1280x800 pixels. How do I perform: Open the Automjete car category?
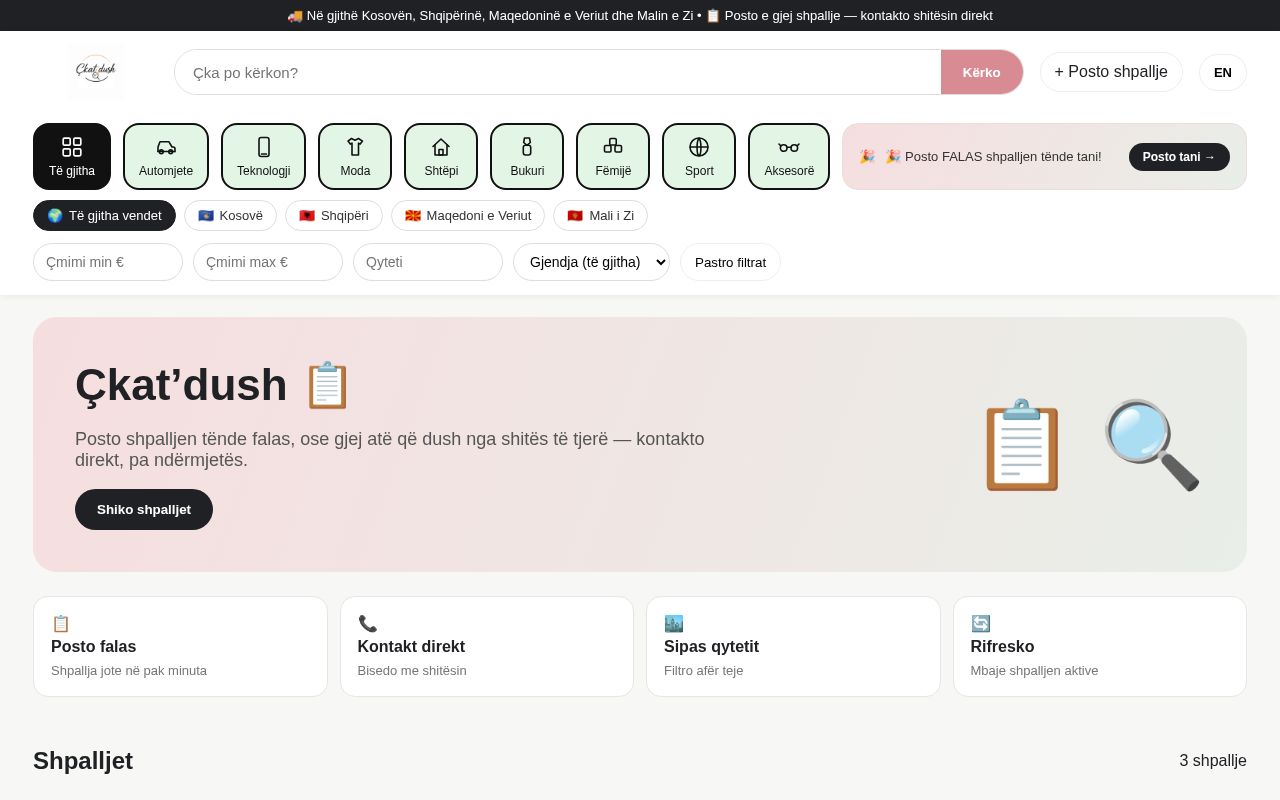(166, 156)
